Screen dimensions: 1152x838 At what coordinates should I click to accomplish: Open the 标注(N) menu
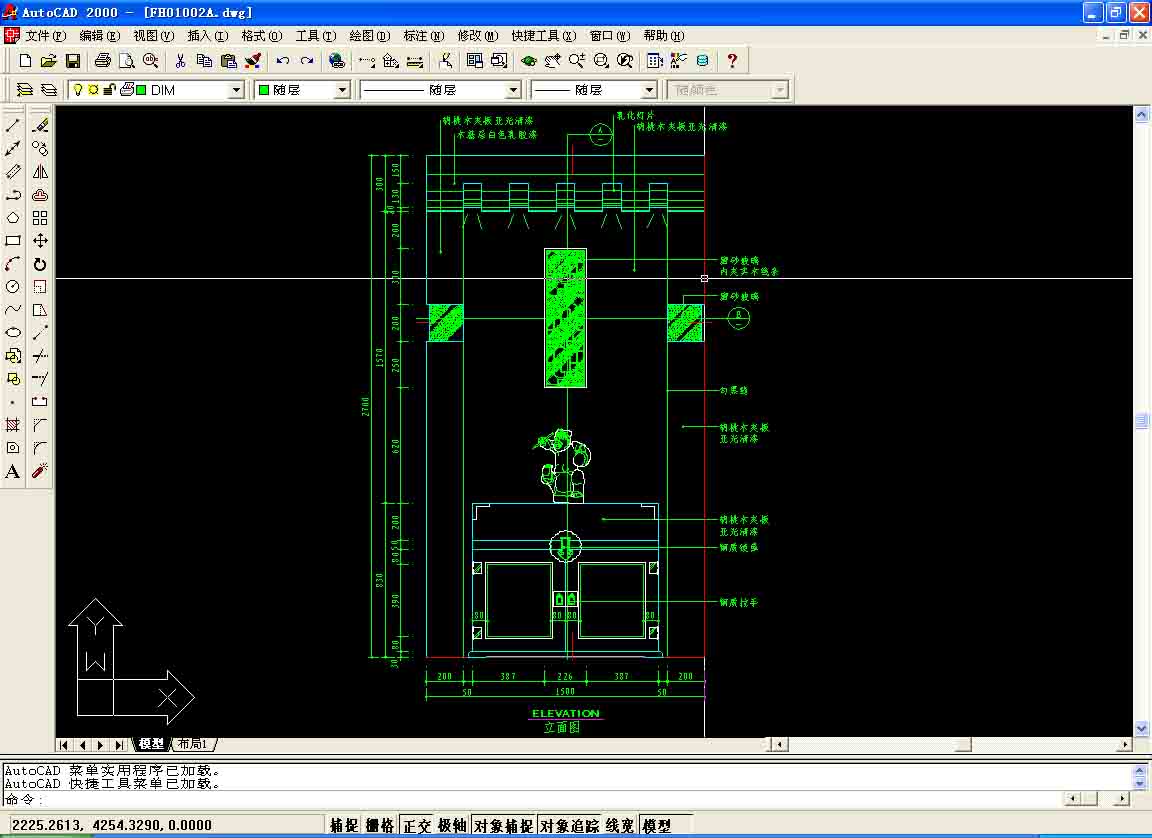coord(424,35)
